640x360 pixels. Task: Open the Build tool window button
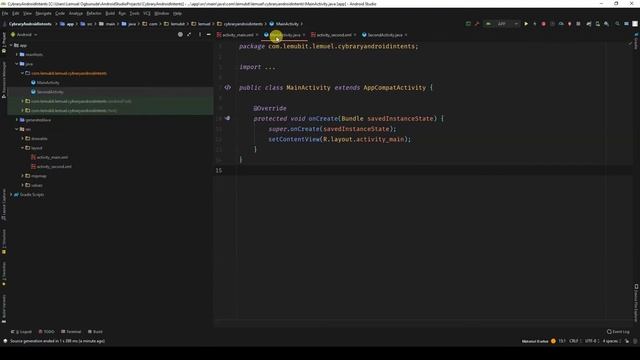96,331
